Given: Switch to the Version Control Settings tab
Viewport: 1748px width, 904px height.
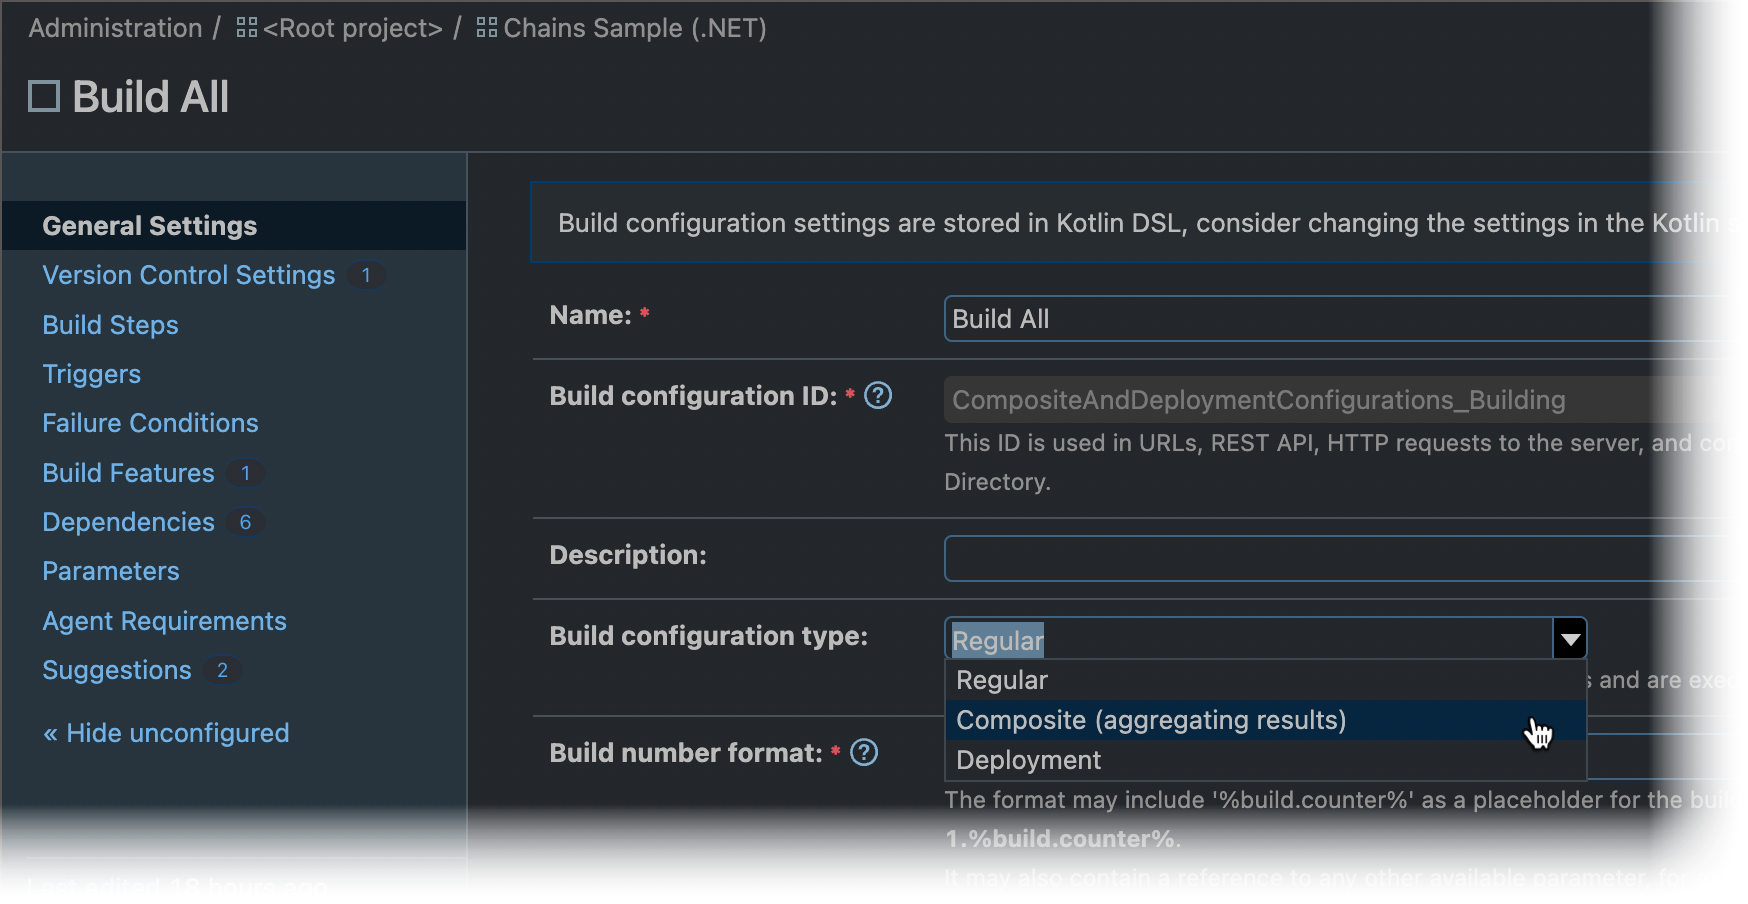Looking at the screenshot, I should [x=188, y=275].
